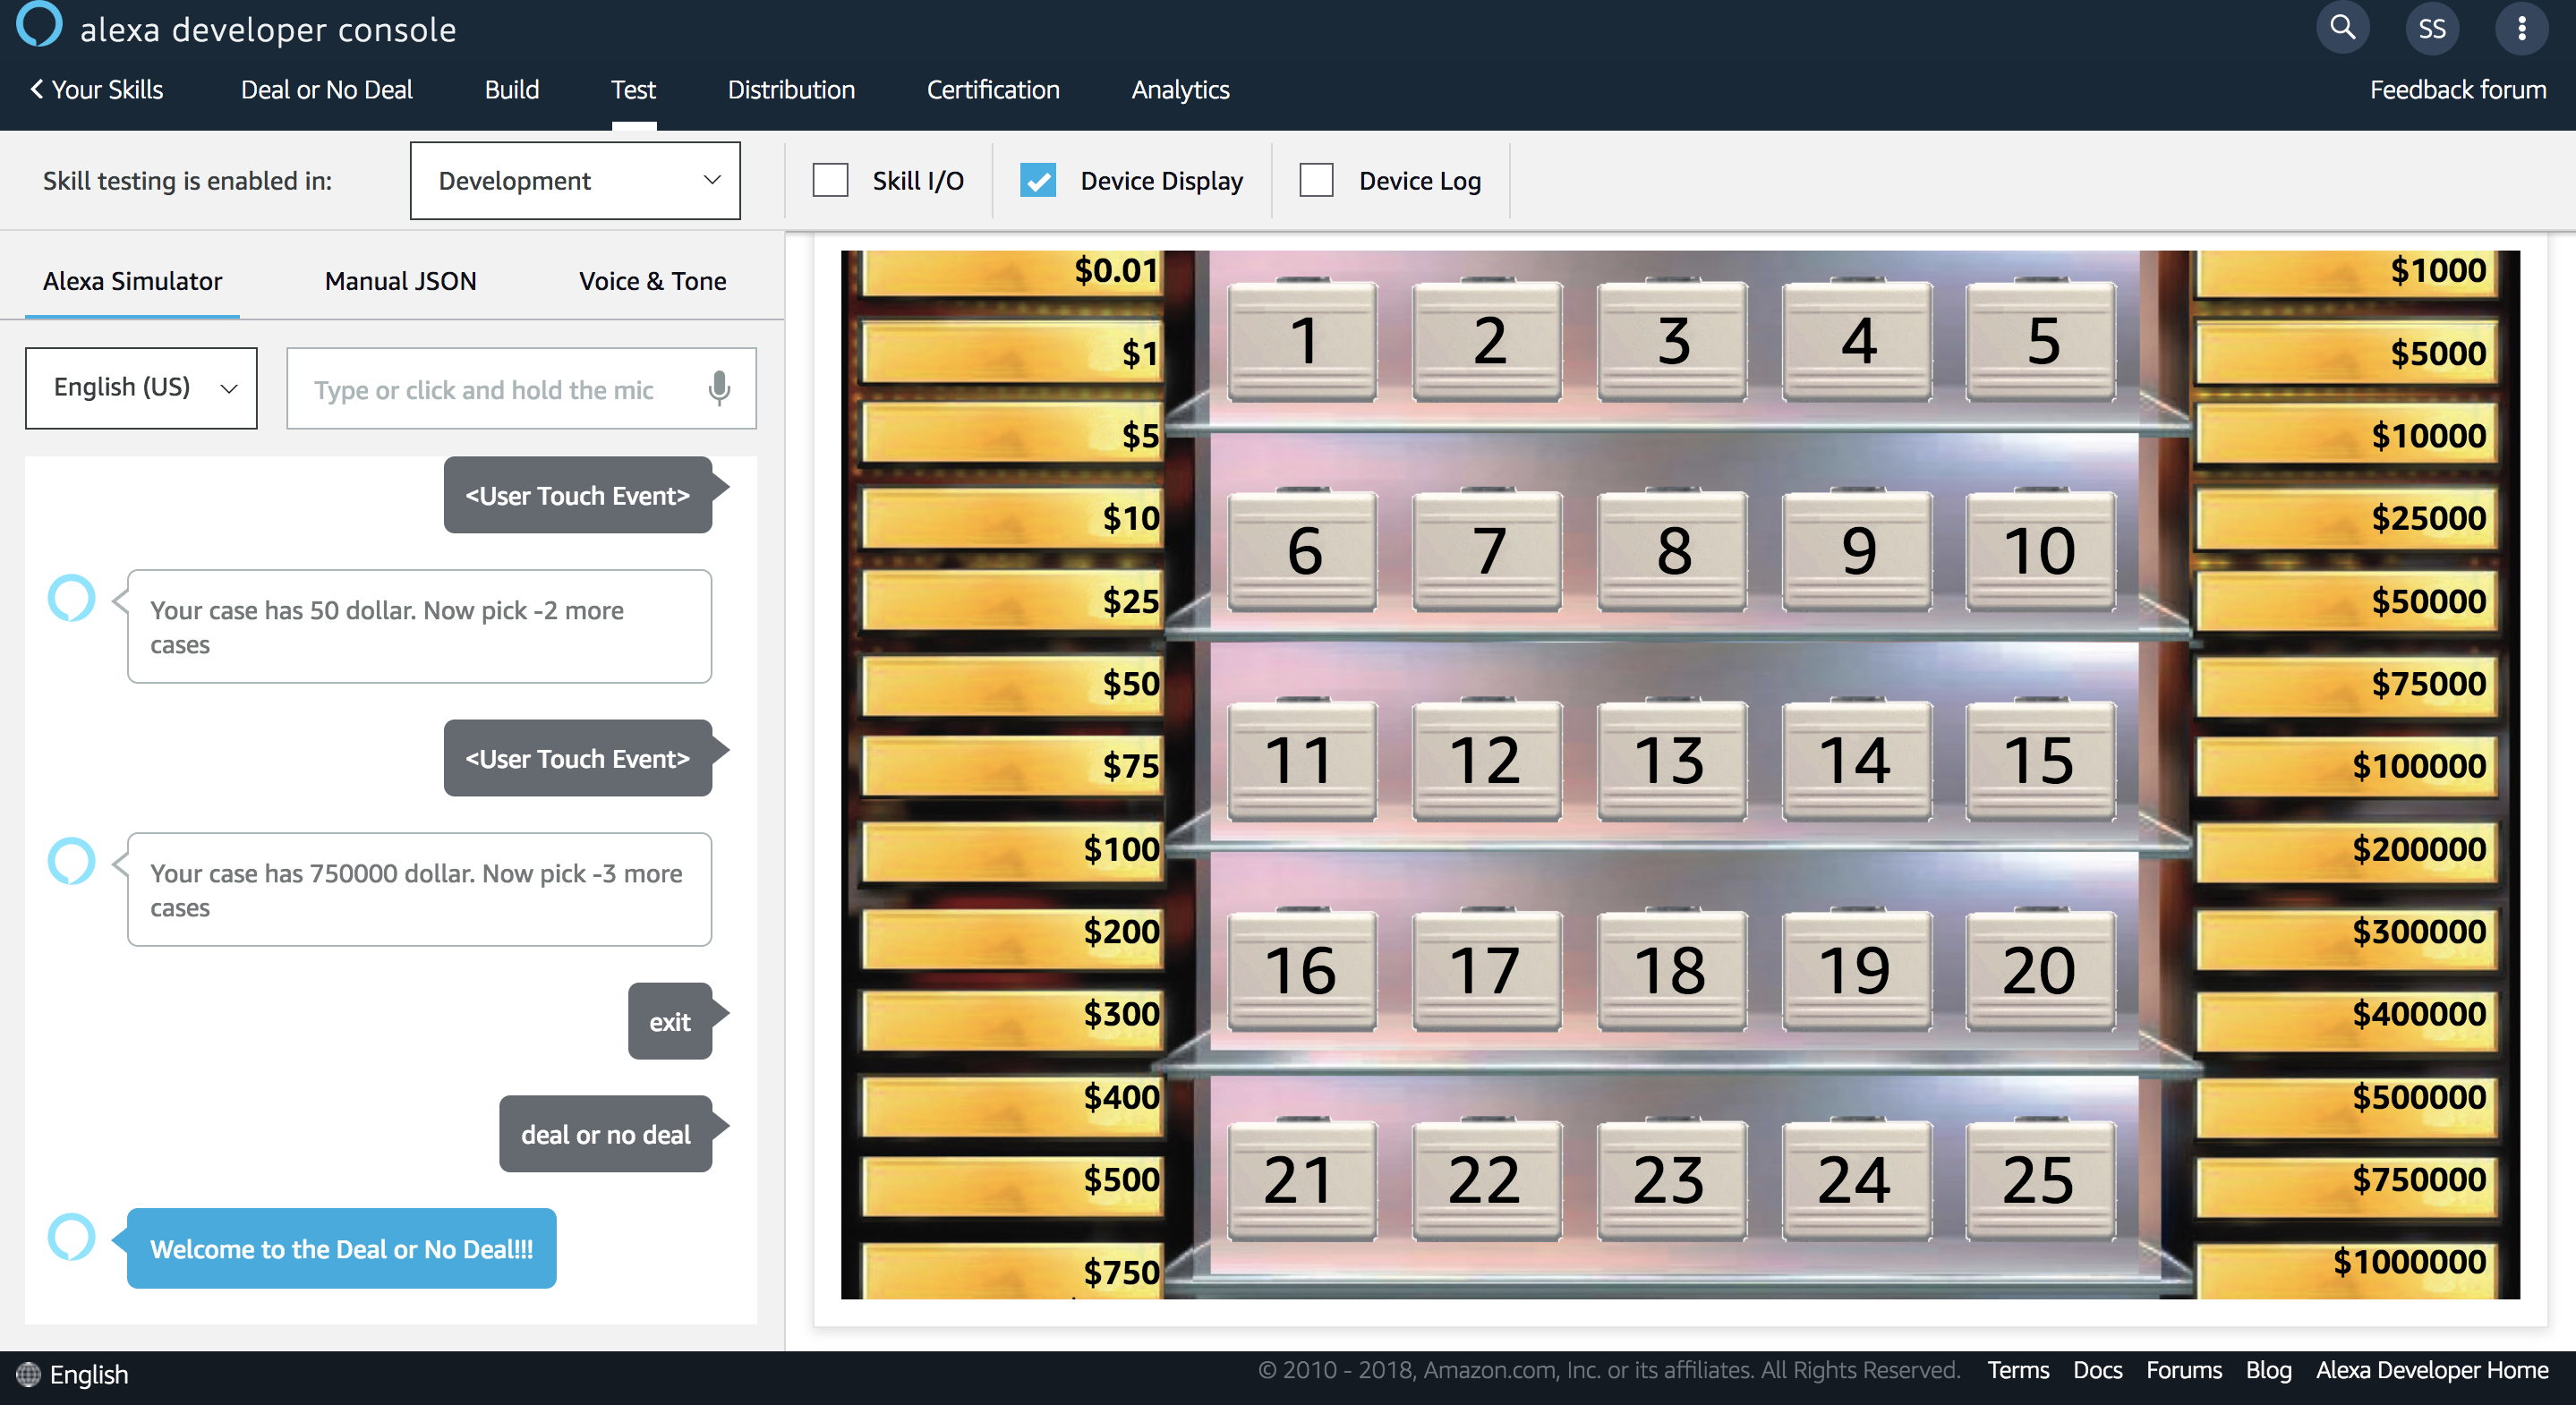The width and height of the screenshot is (2576, 1405).
Task: Click the Alexa ring logo in header
Action: click(40, 24)
